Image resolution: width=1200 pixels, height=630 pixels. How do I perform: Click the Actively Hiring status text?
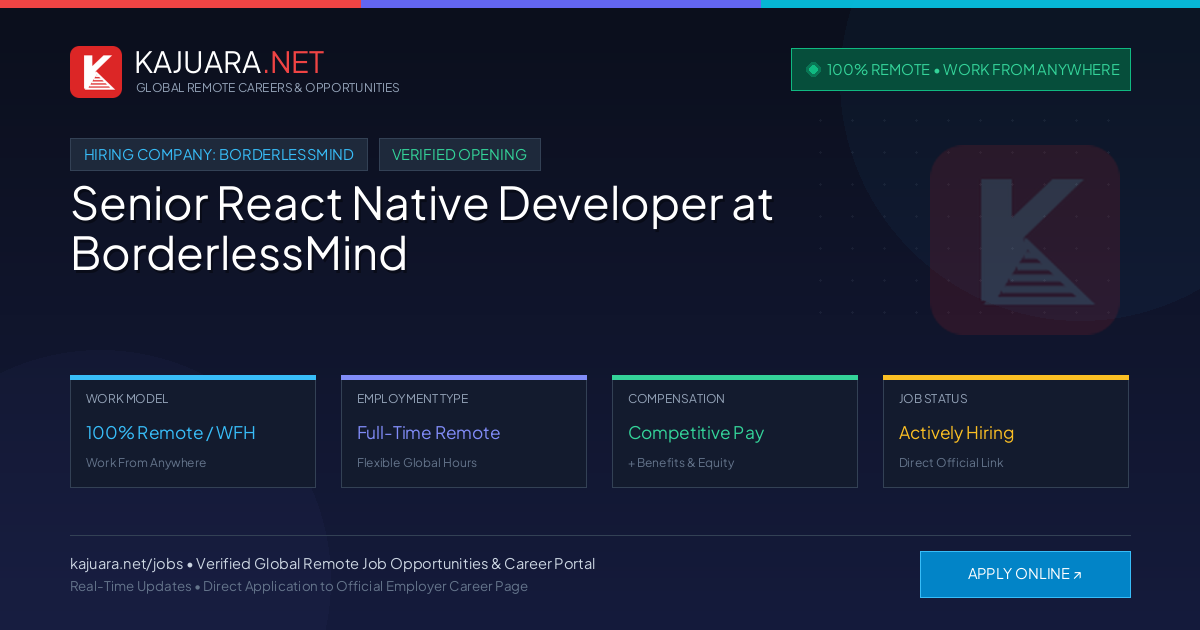click(956, 433)
